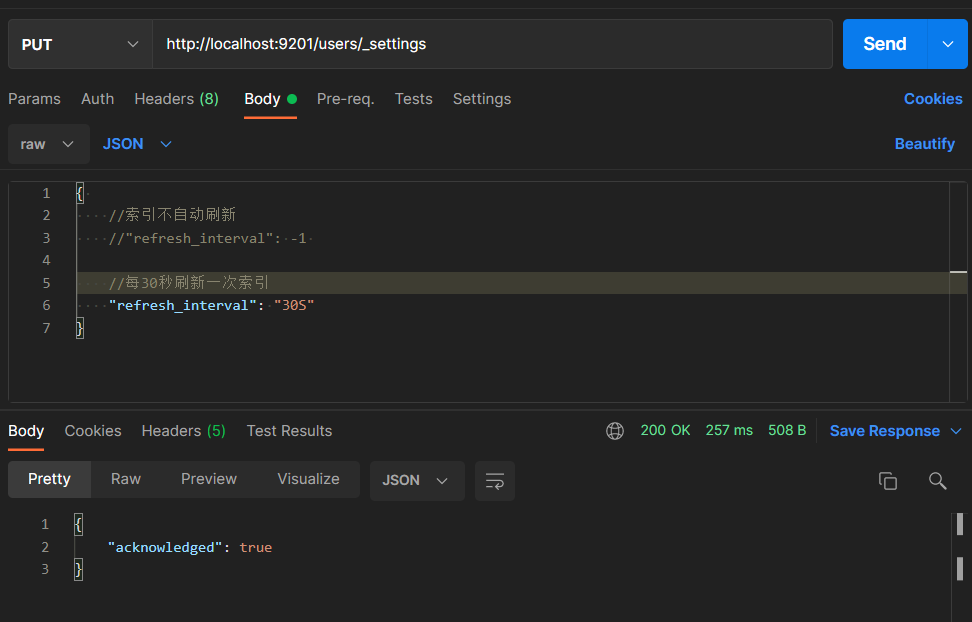Viewport: 972px width, 622px height.
Task: Click the 257 ms response time
Action: [729, 430]
